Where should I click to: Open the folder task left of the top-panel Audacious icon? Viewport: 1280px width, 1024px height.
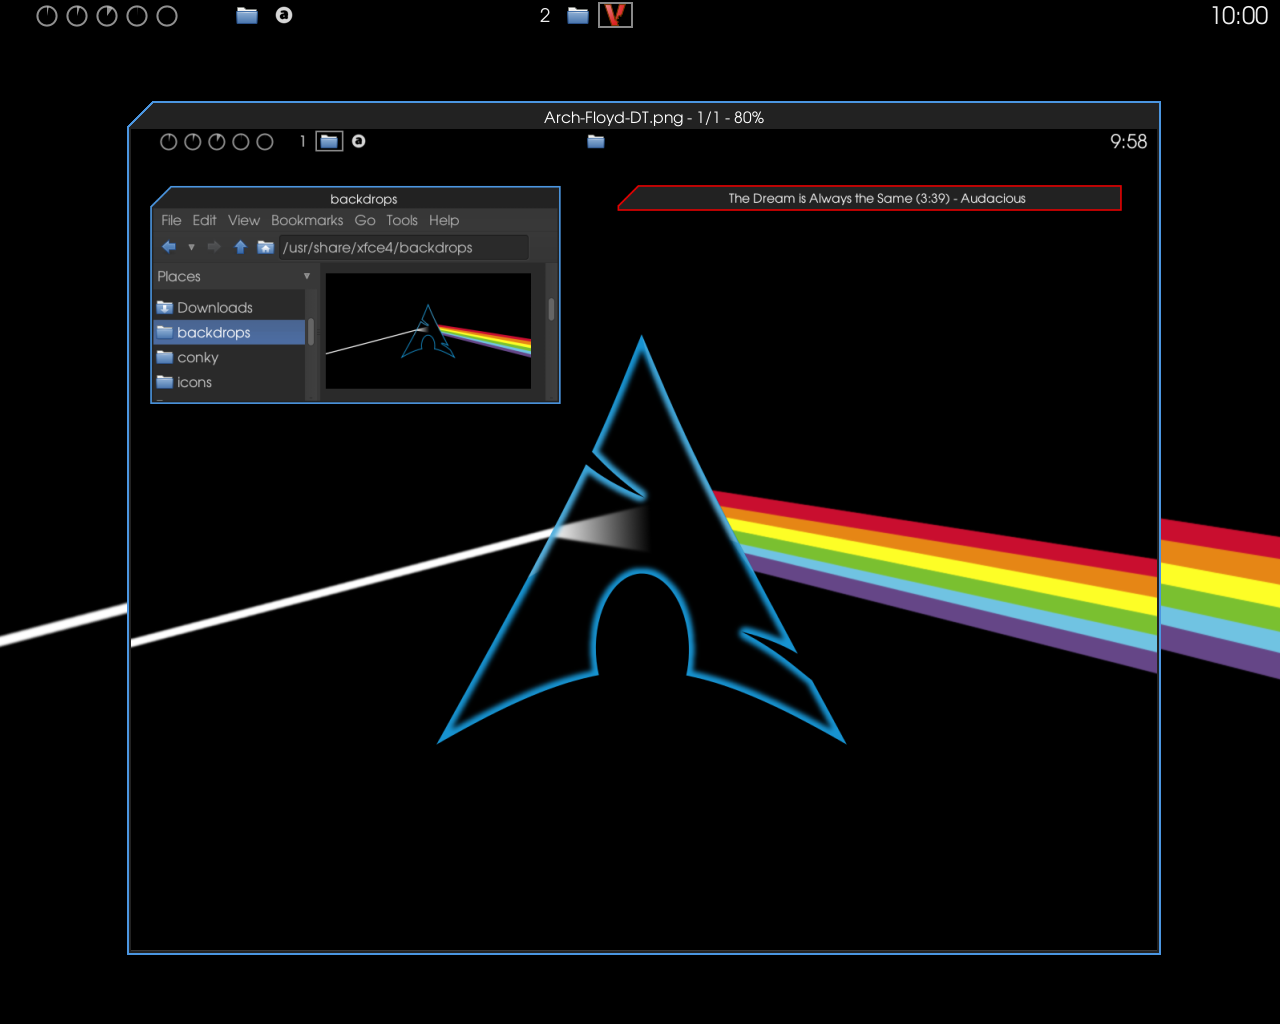pos(247,15)
